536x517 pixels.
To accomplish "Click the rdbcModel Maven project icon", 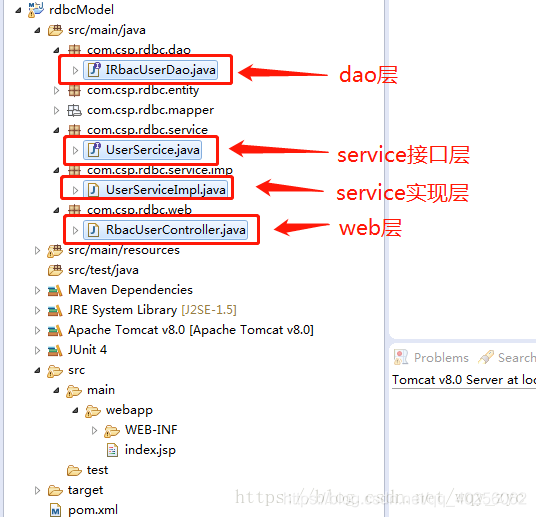I will point(36,10).
